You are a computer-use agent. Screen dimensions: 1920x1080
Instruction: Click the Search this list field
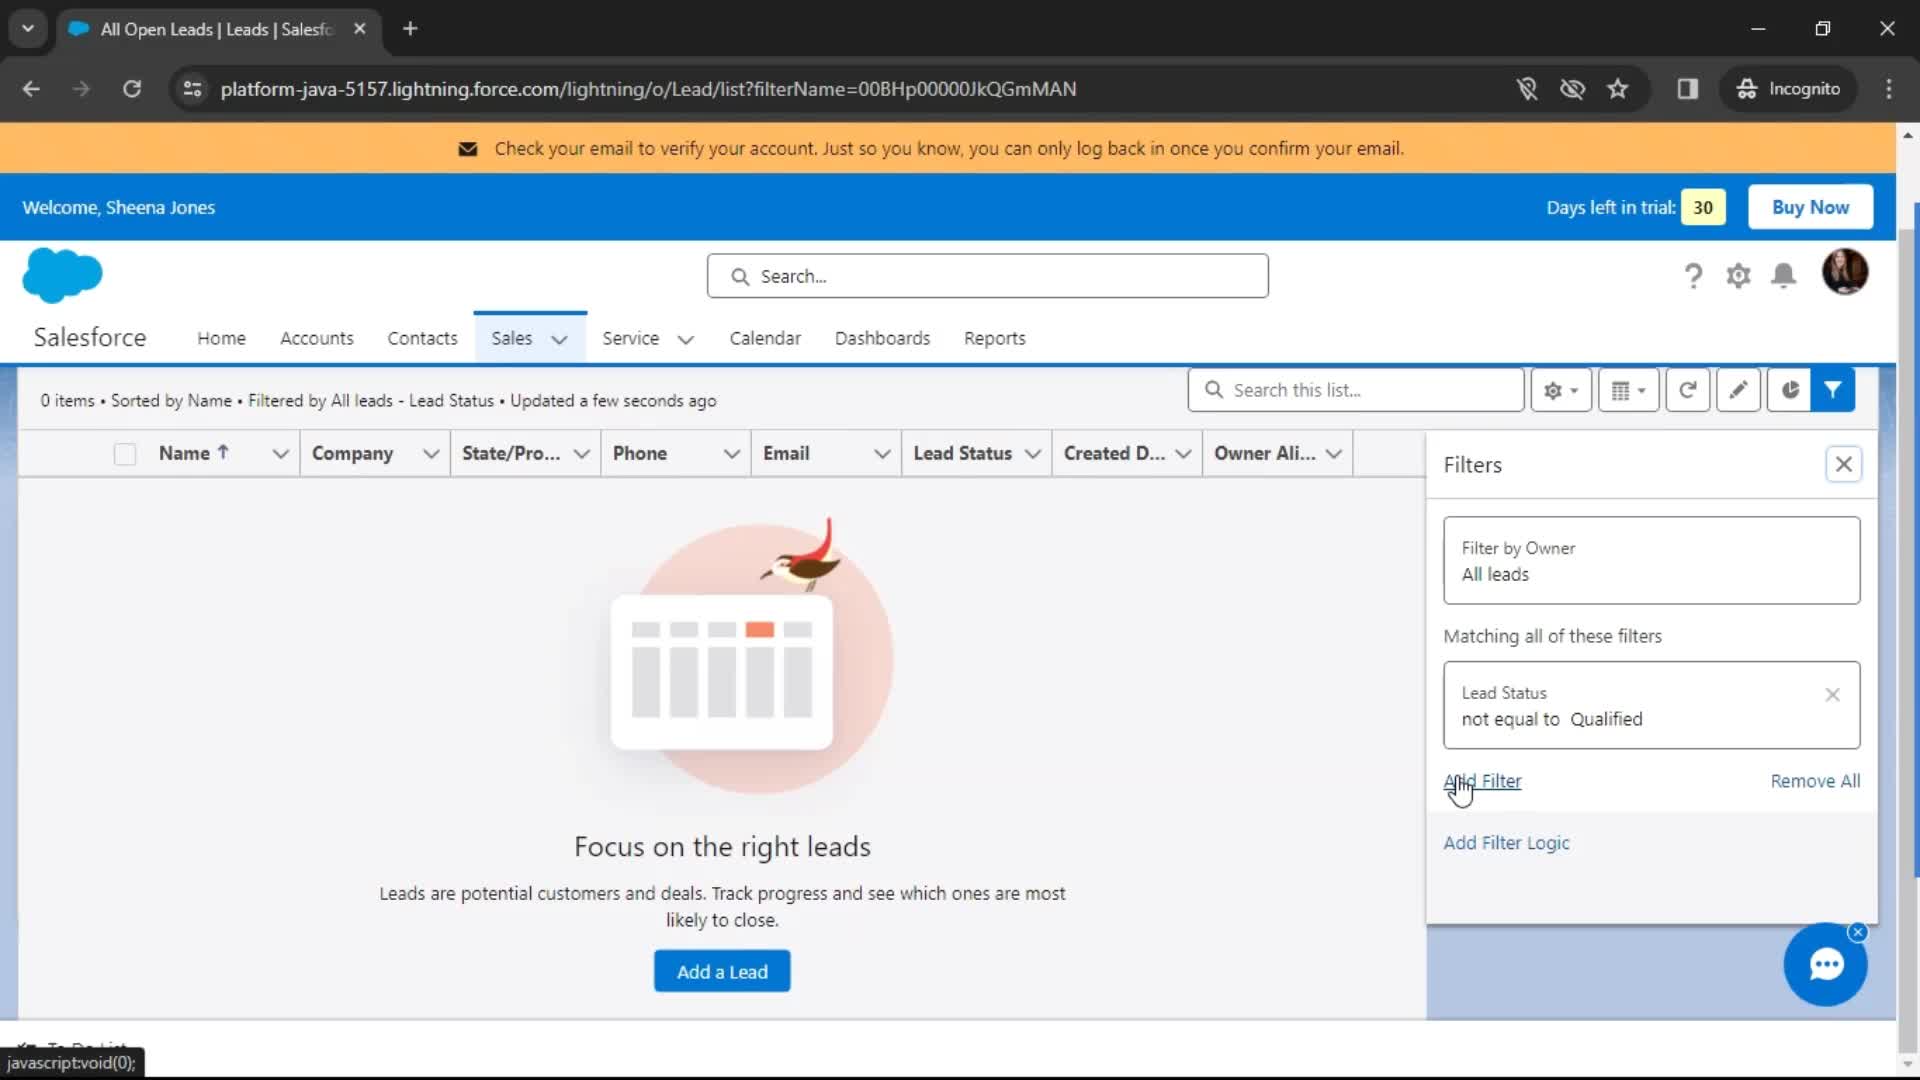coord(1355,390)
